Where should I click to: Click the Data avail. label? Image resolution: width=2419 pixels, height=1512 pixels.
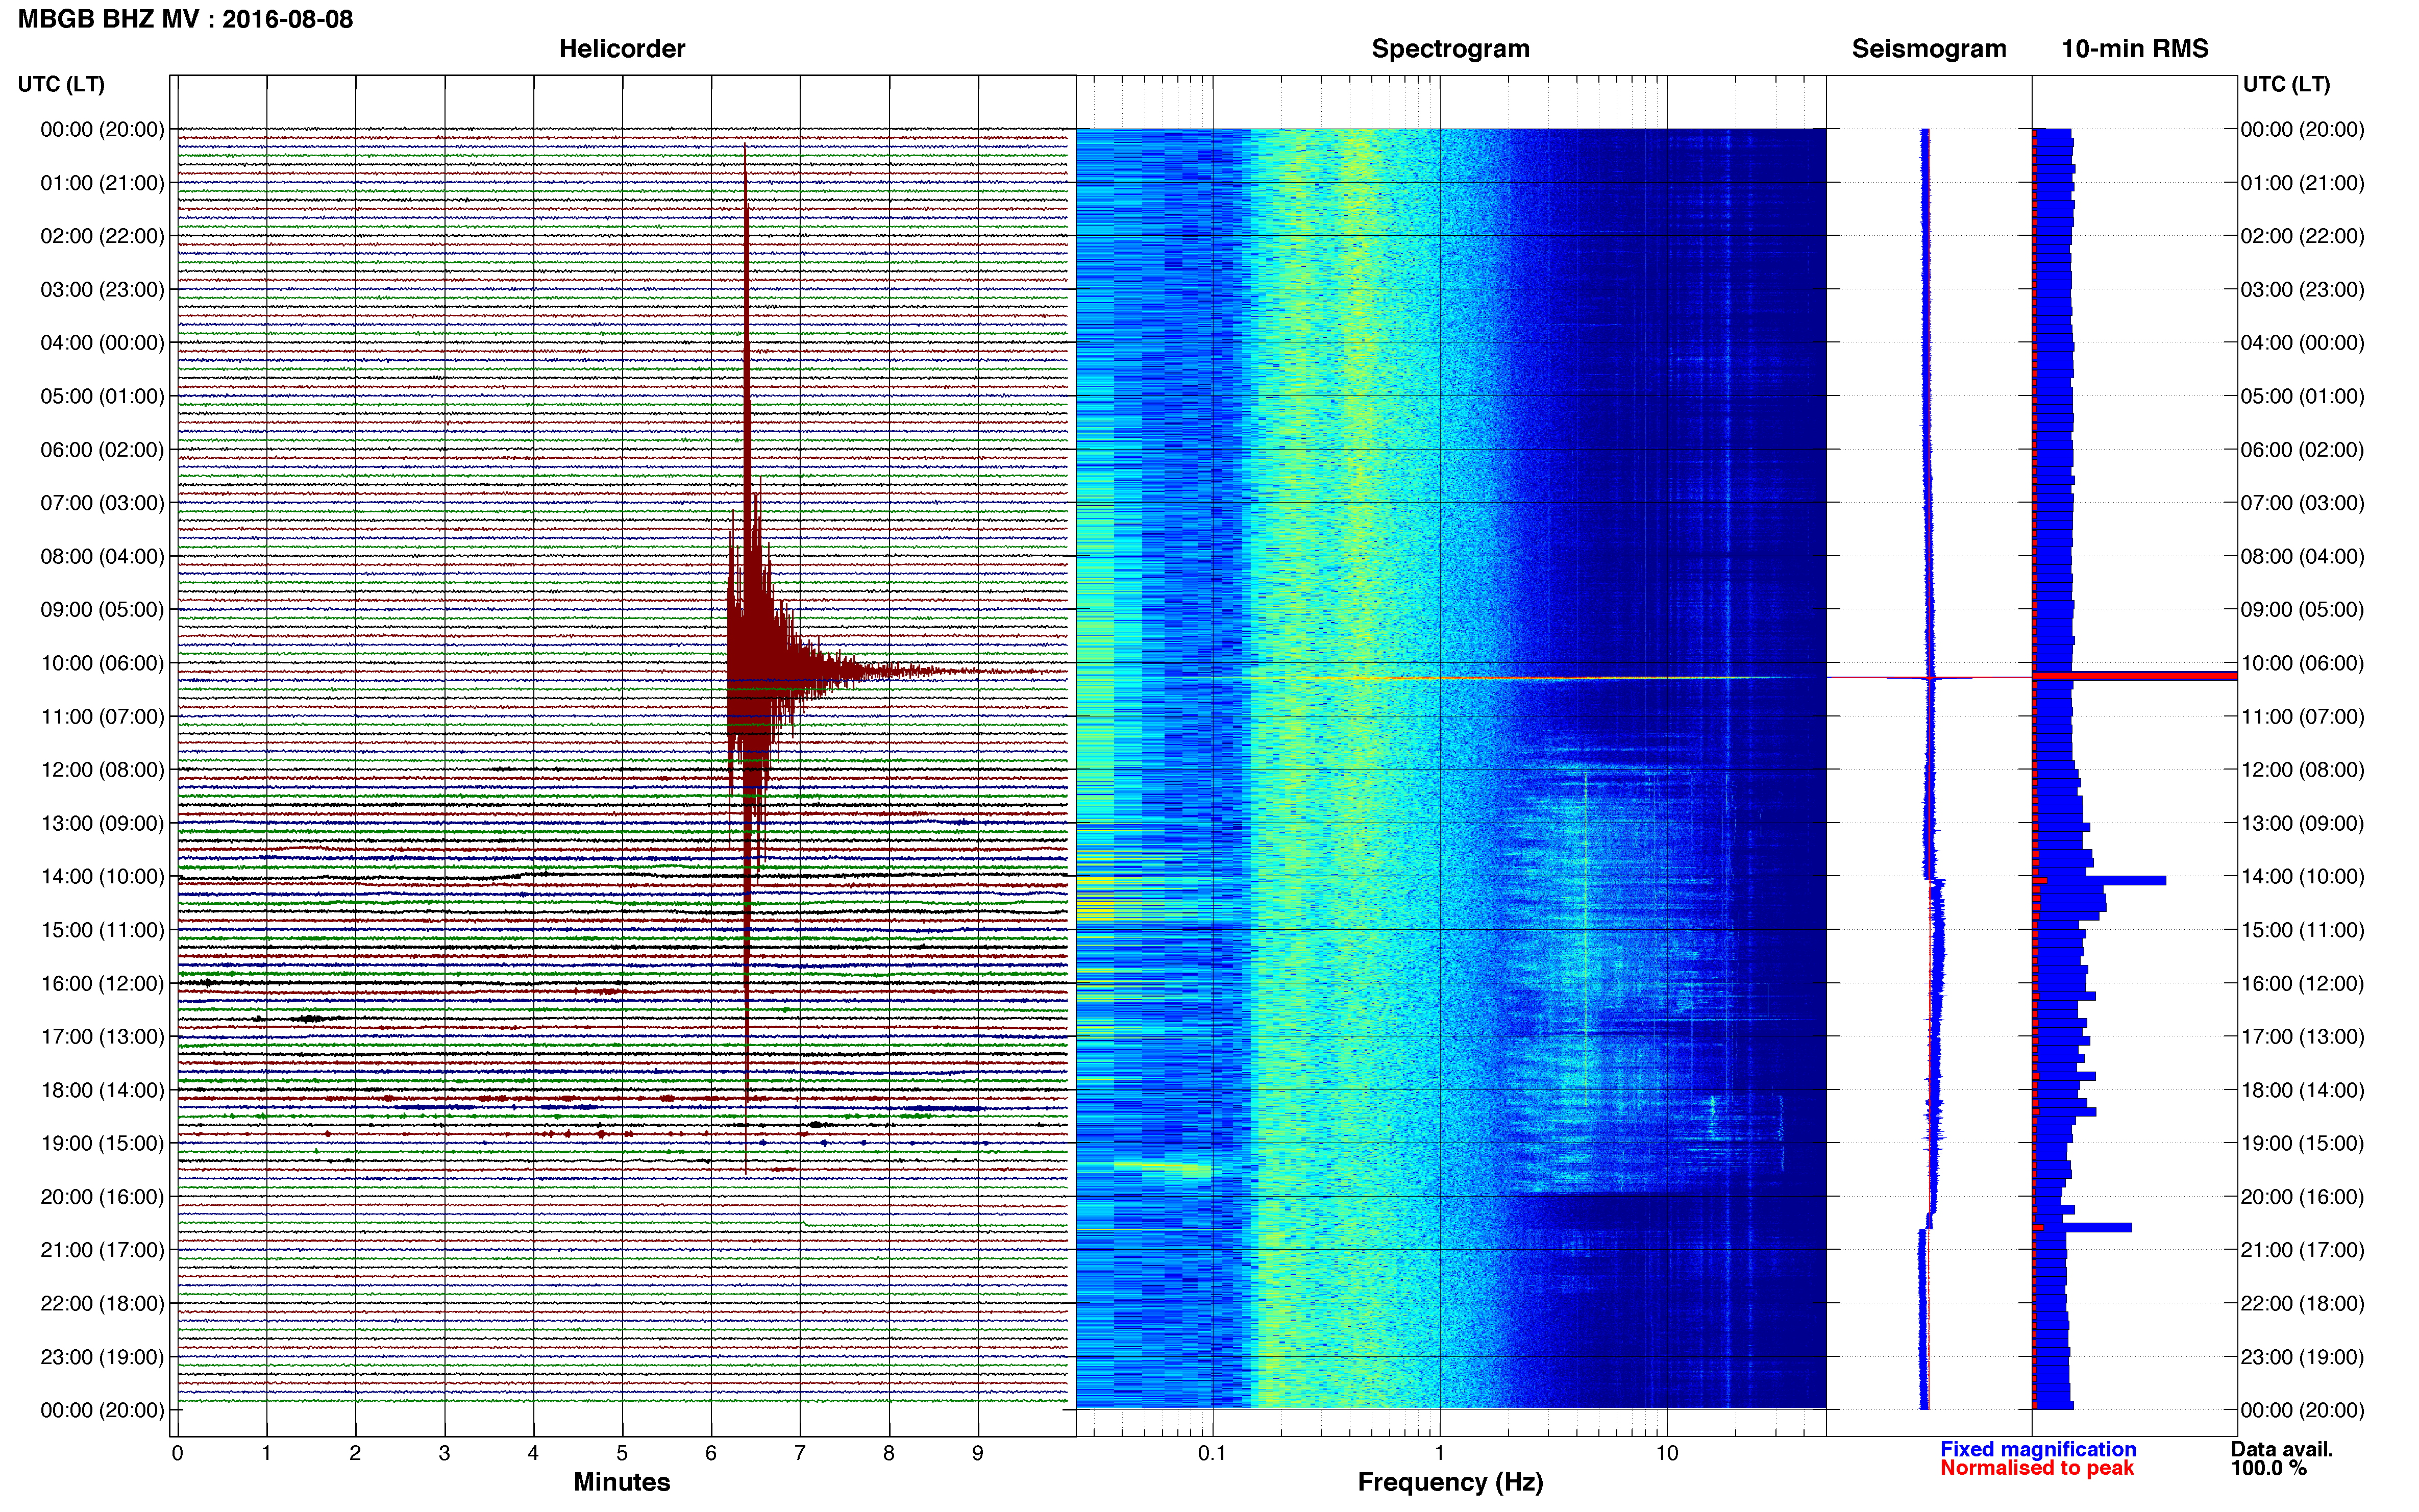[x=2281, y=1449]
